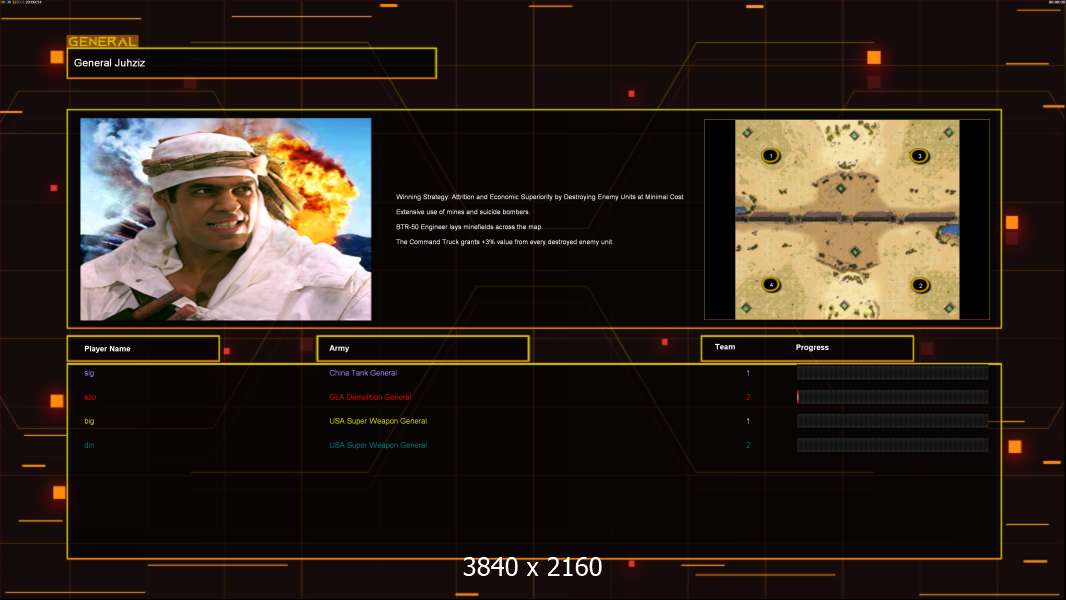The height and width of the screenshot is (600, 1066).
Task: Click start position 4 marker on map
Action: (770, 285)
